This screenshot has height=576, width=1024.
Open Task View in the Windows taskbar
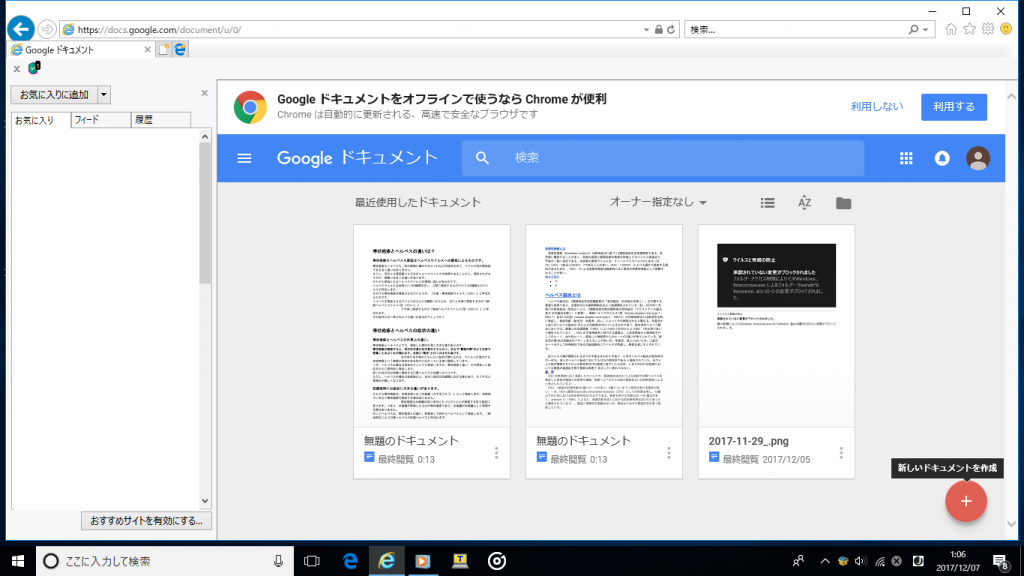pyautogui.click(x=311, y=561)
